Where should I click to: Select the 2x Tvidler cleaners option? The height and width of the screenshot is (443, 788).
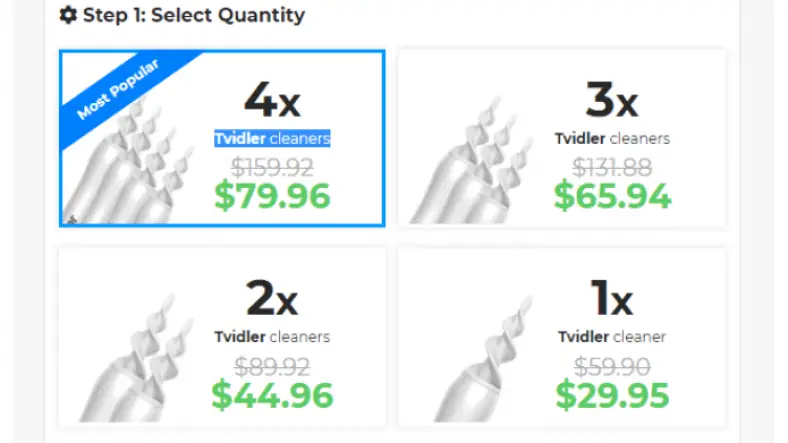271,298
